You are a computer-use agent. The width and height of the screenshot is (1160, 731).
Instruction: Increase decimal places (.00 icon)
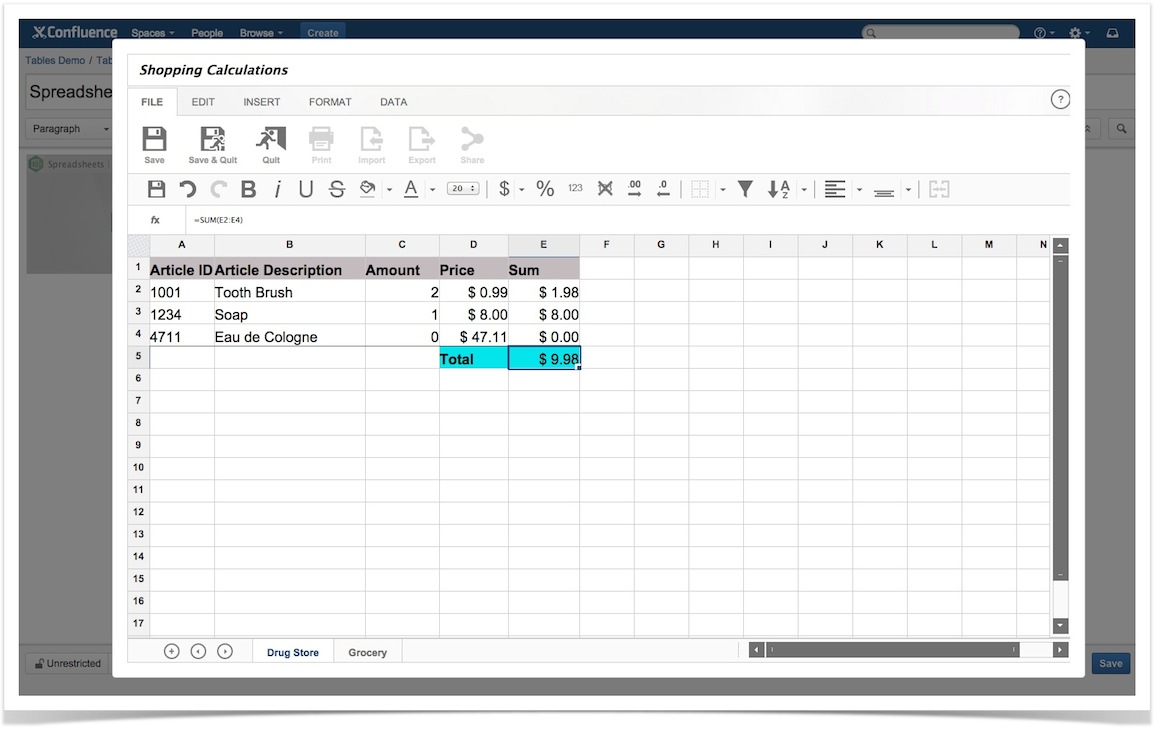point(635,189)
